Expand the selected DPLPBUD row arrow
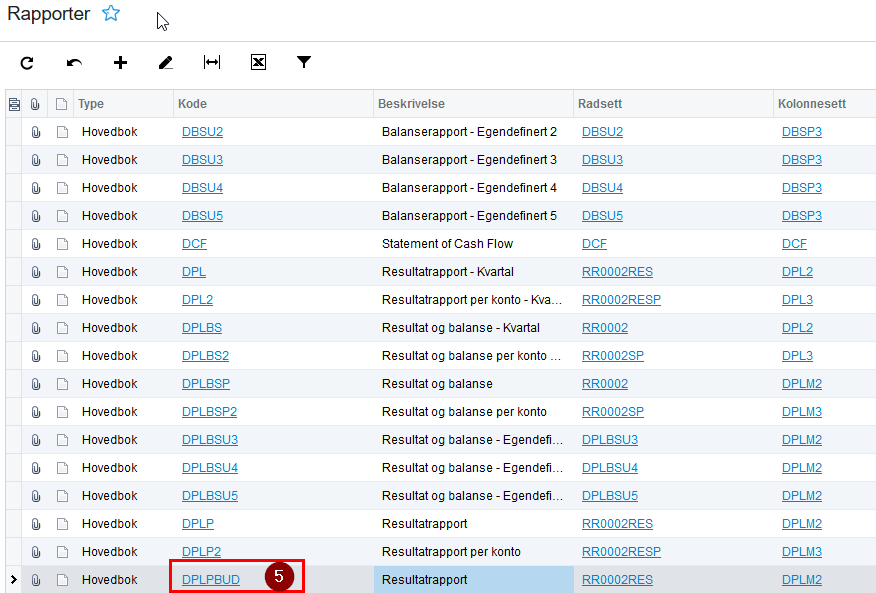This screenshot has width=876, height=593. (13, 580)
